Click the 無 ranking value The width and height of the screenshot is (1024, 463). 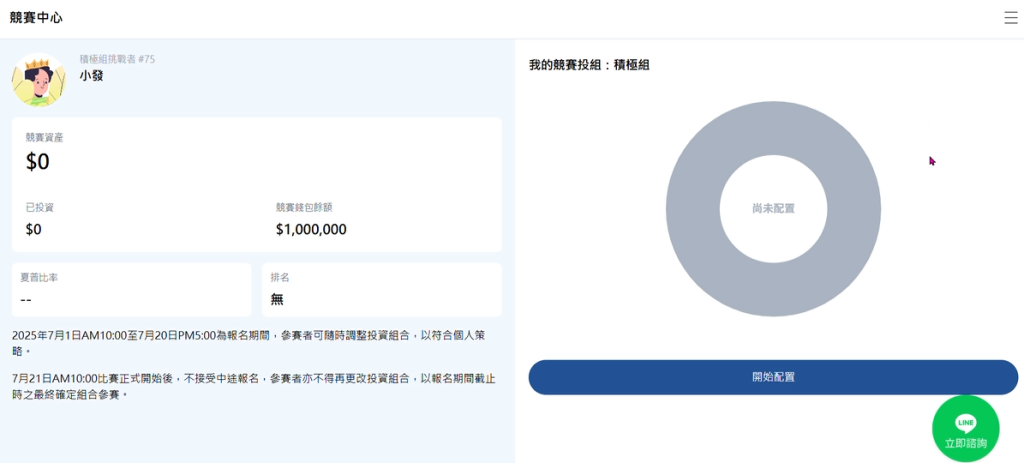click(277, 299)
